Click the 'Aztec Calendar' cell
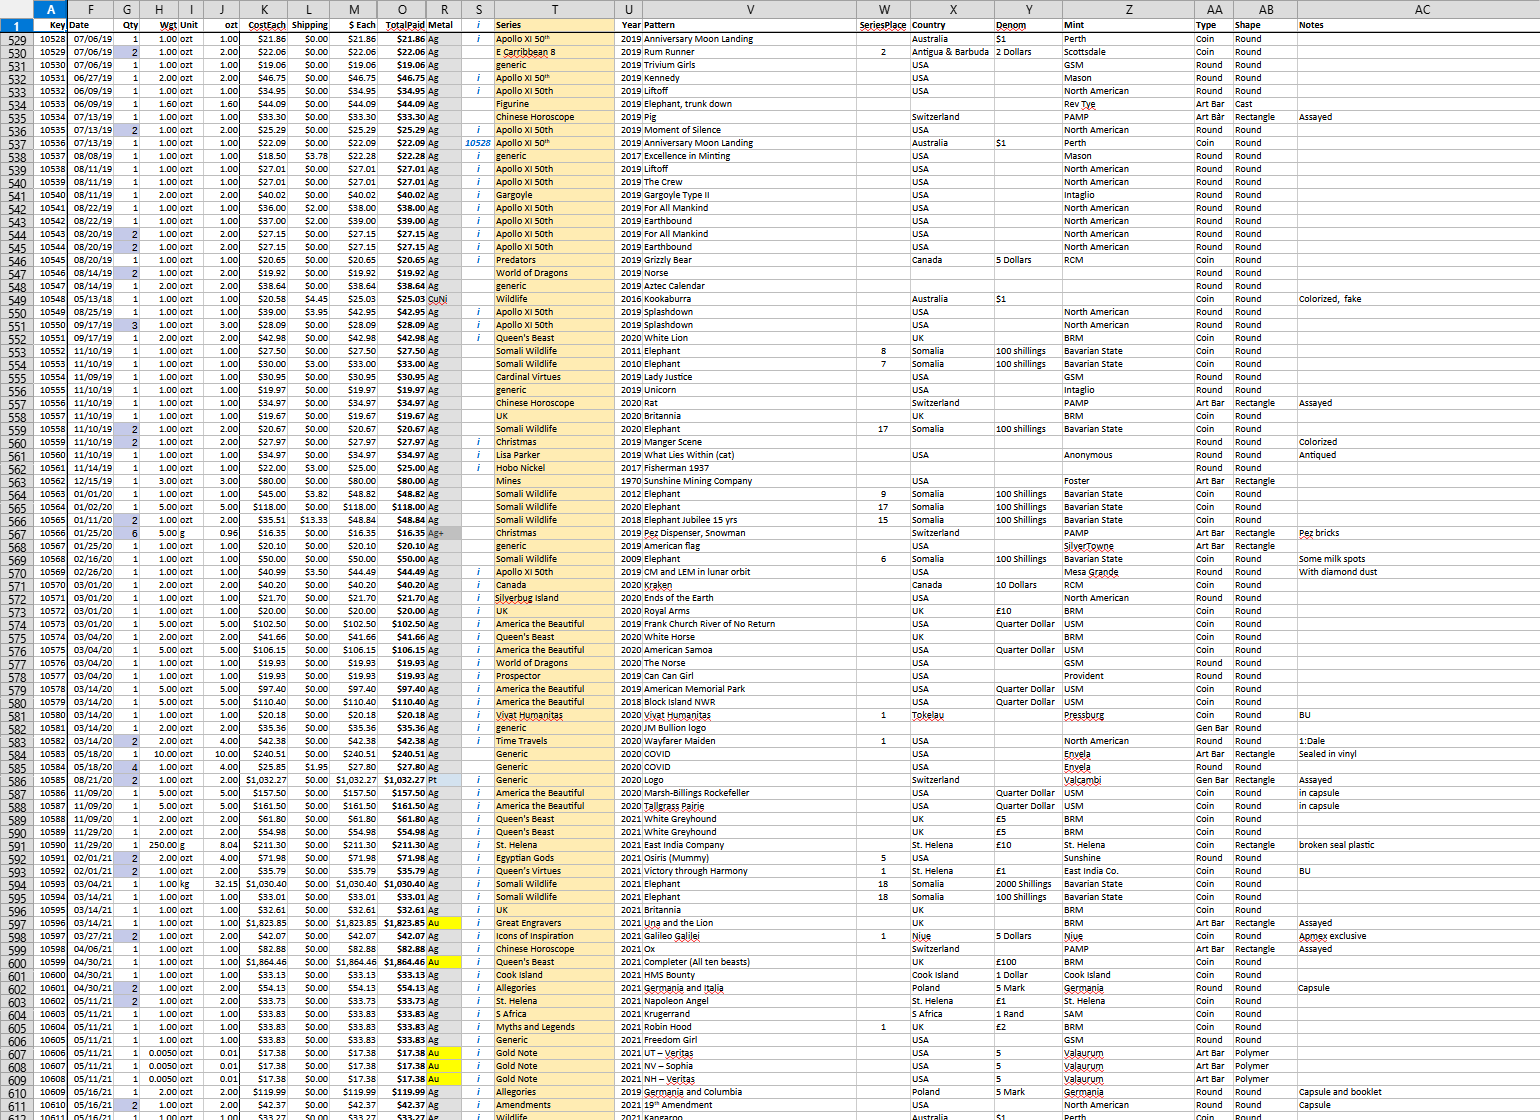The image size is (1540, 1120). click(x=750, y=286)
